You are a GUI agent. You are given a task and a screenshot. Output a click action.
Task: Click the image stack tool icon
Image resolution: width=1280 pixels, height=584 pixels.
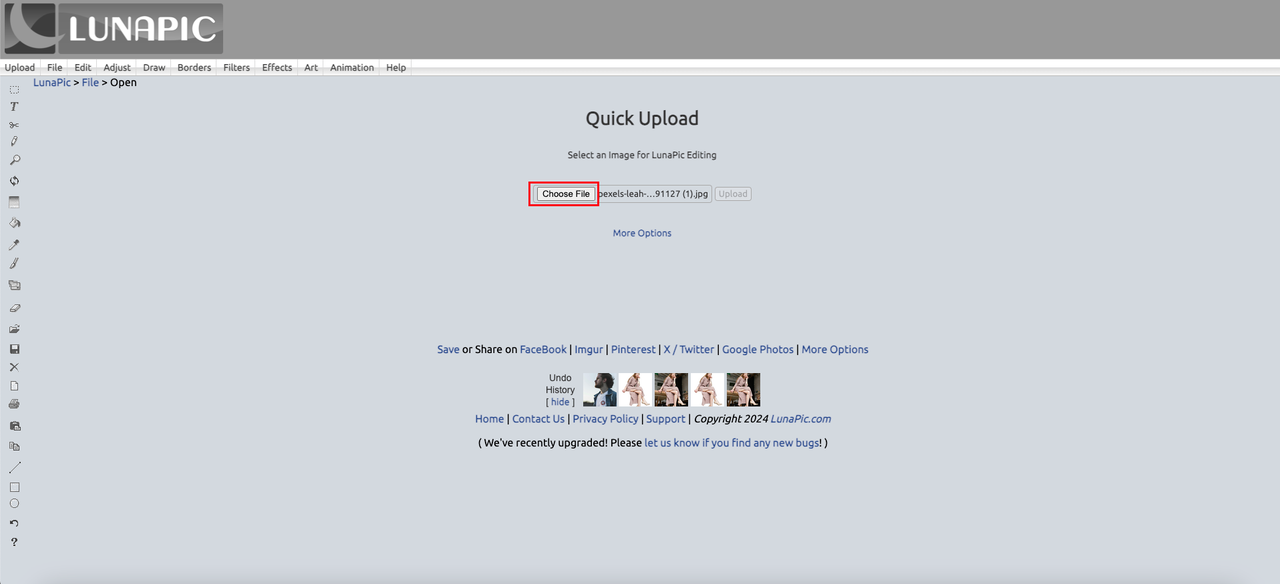[14, 285]
